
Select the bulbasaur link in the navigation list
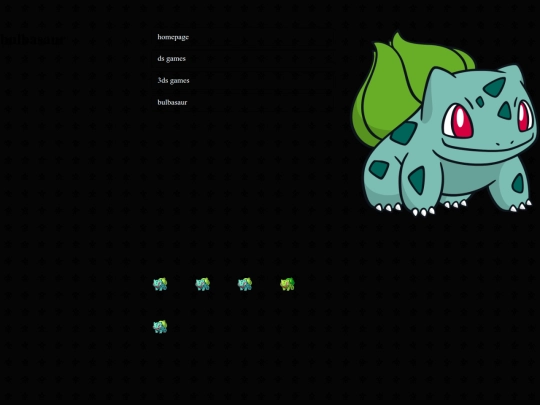pos(172,102)
